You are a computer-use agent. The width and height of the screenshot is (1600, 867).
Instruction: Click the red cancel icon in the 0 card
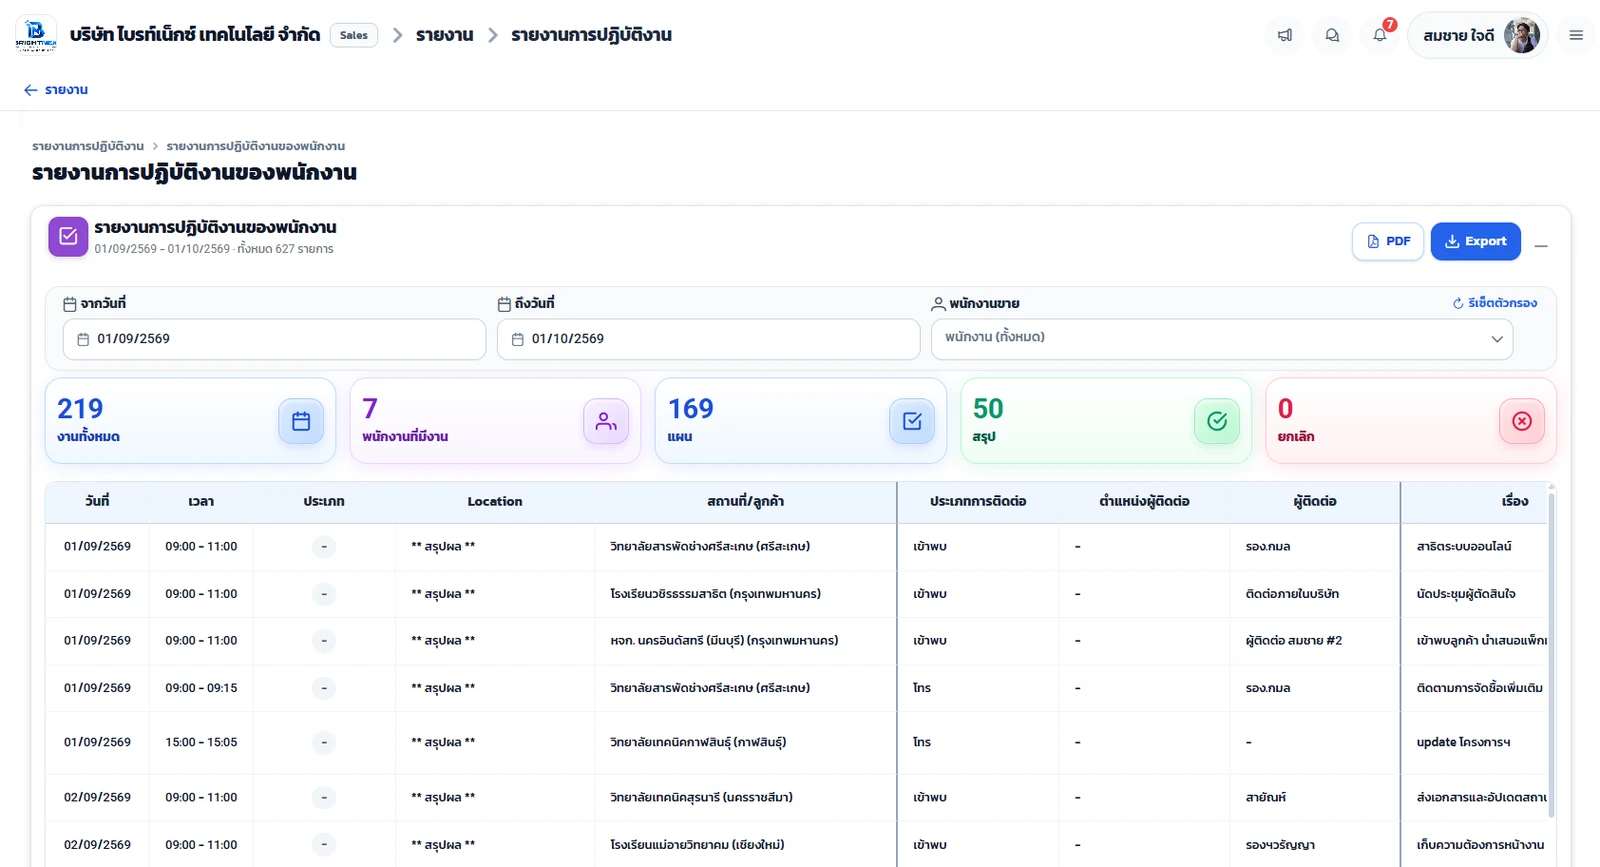tap(1522, 421)
